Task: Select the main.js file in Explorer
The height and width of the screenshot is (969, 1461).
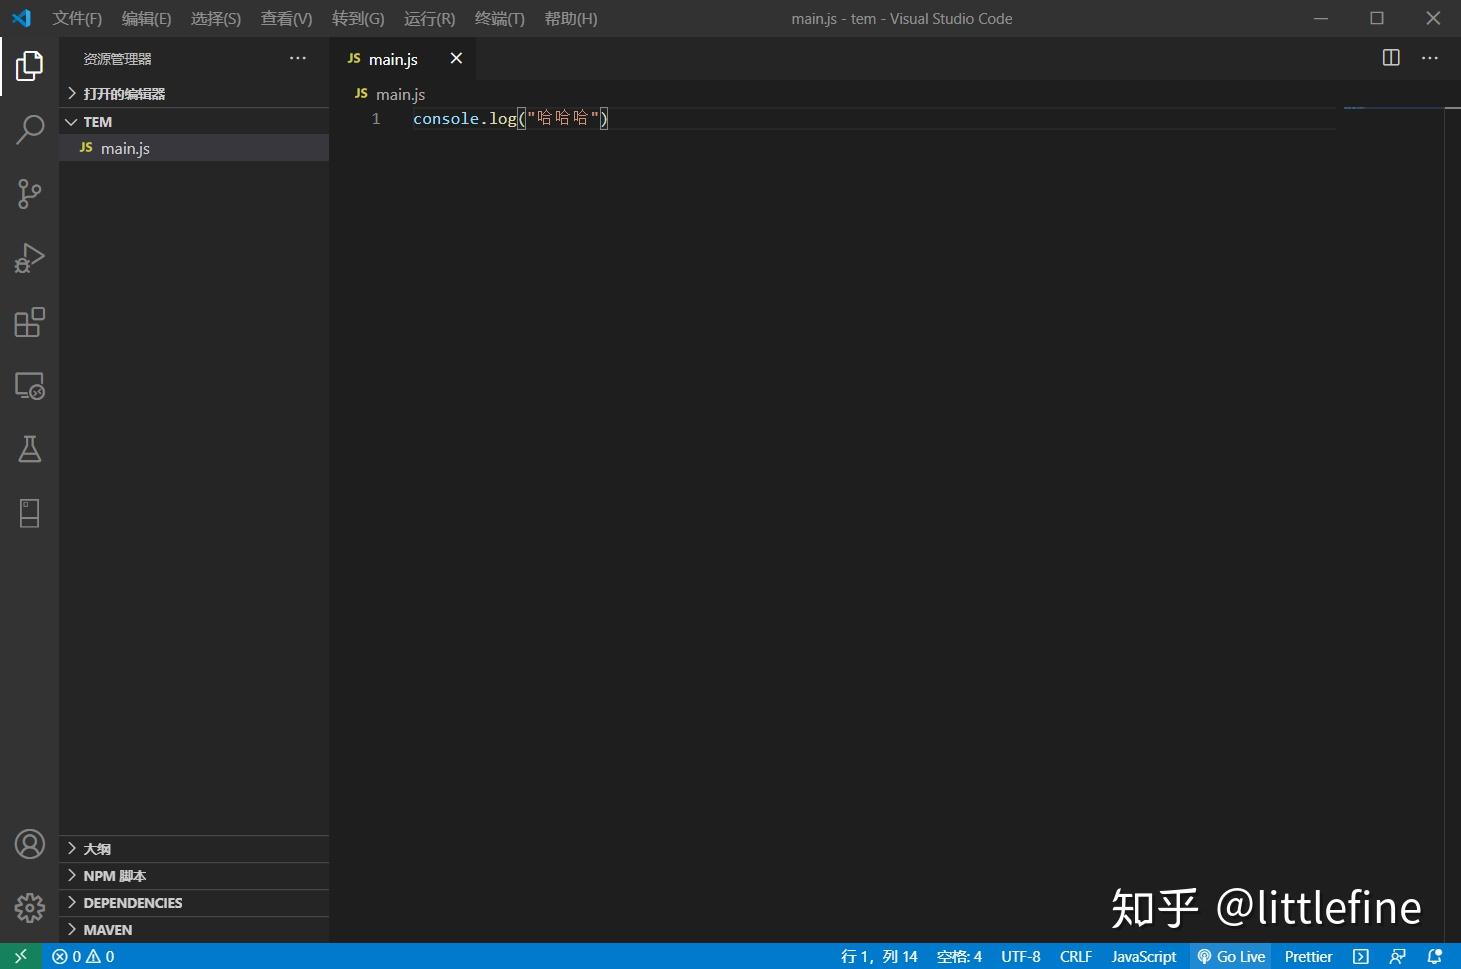Action: 125,147
